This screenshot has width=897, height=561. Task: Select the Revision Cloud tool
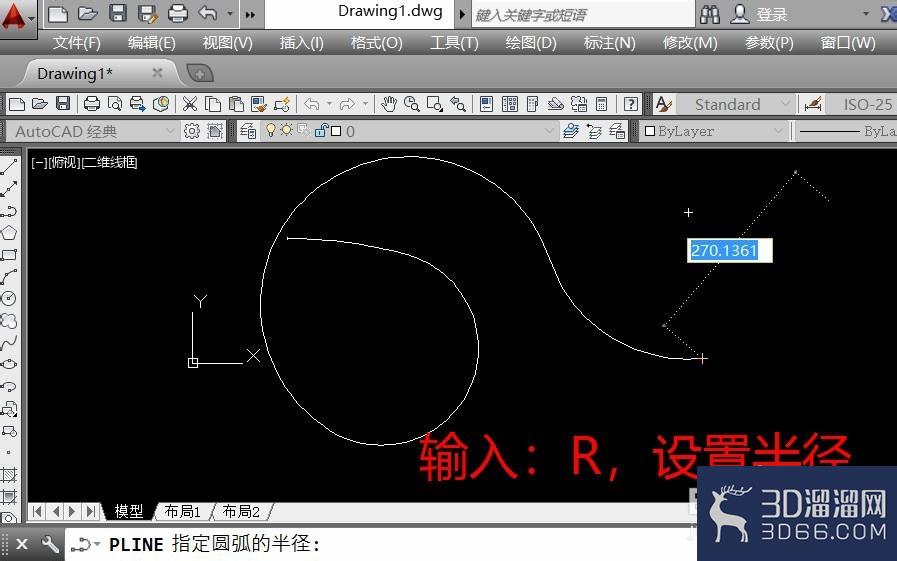pos(9,320)
